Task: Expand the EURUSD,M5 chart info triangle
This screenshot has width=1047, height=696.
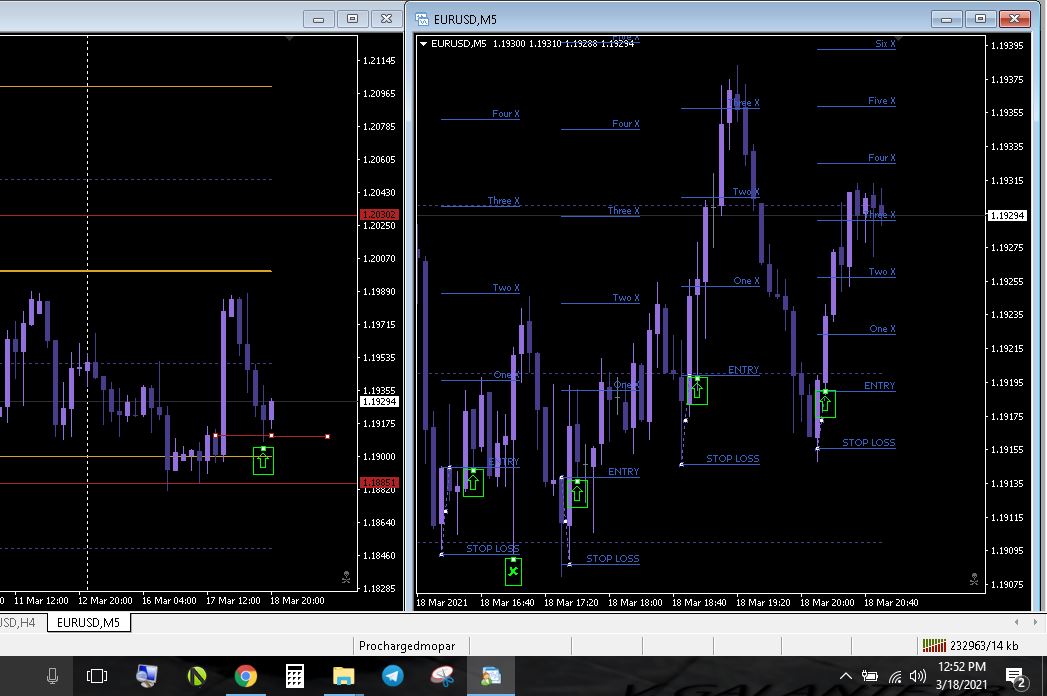Action: click(x=424, y=44)
